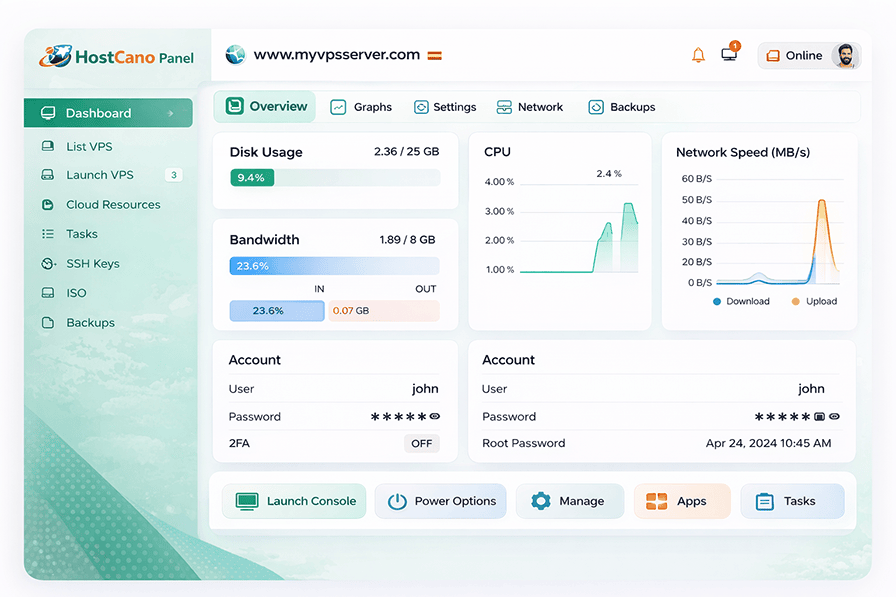
Task: Select the SSH Keys sidebar icon
Action: coord(48,263)
